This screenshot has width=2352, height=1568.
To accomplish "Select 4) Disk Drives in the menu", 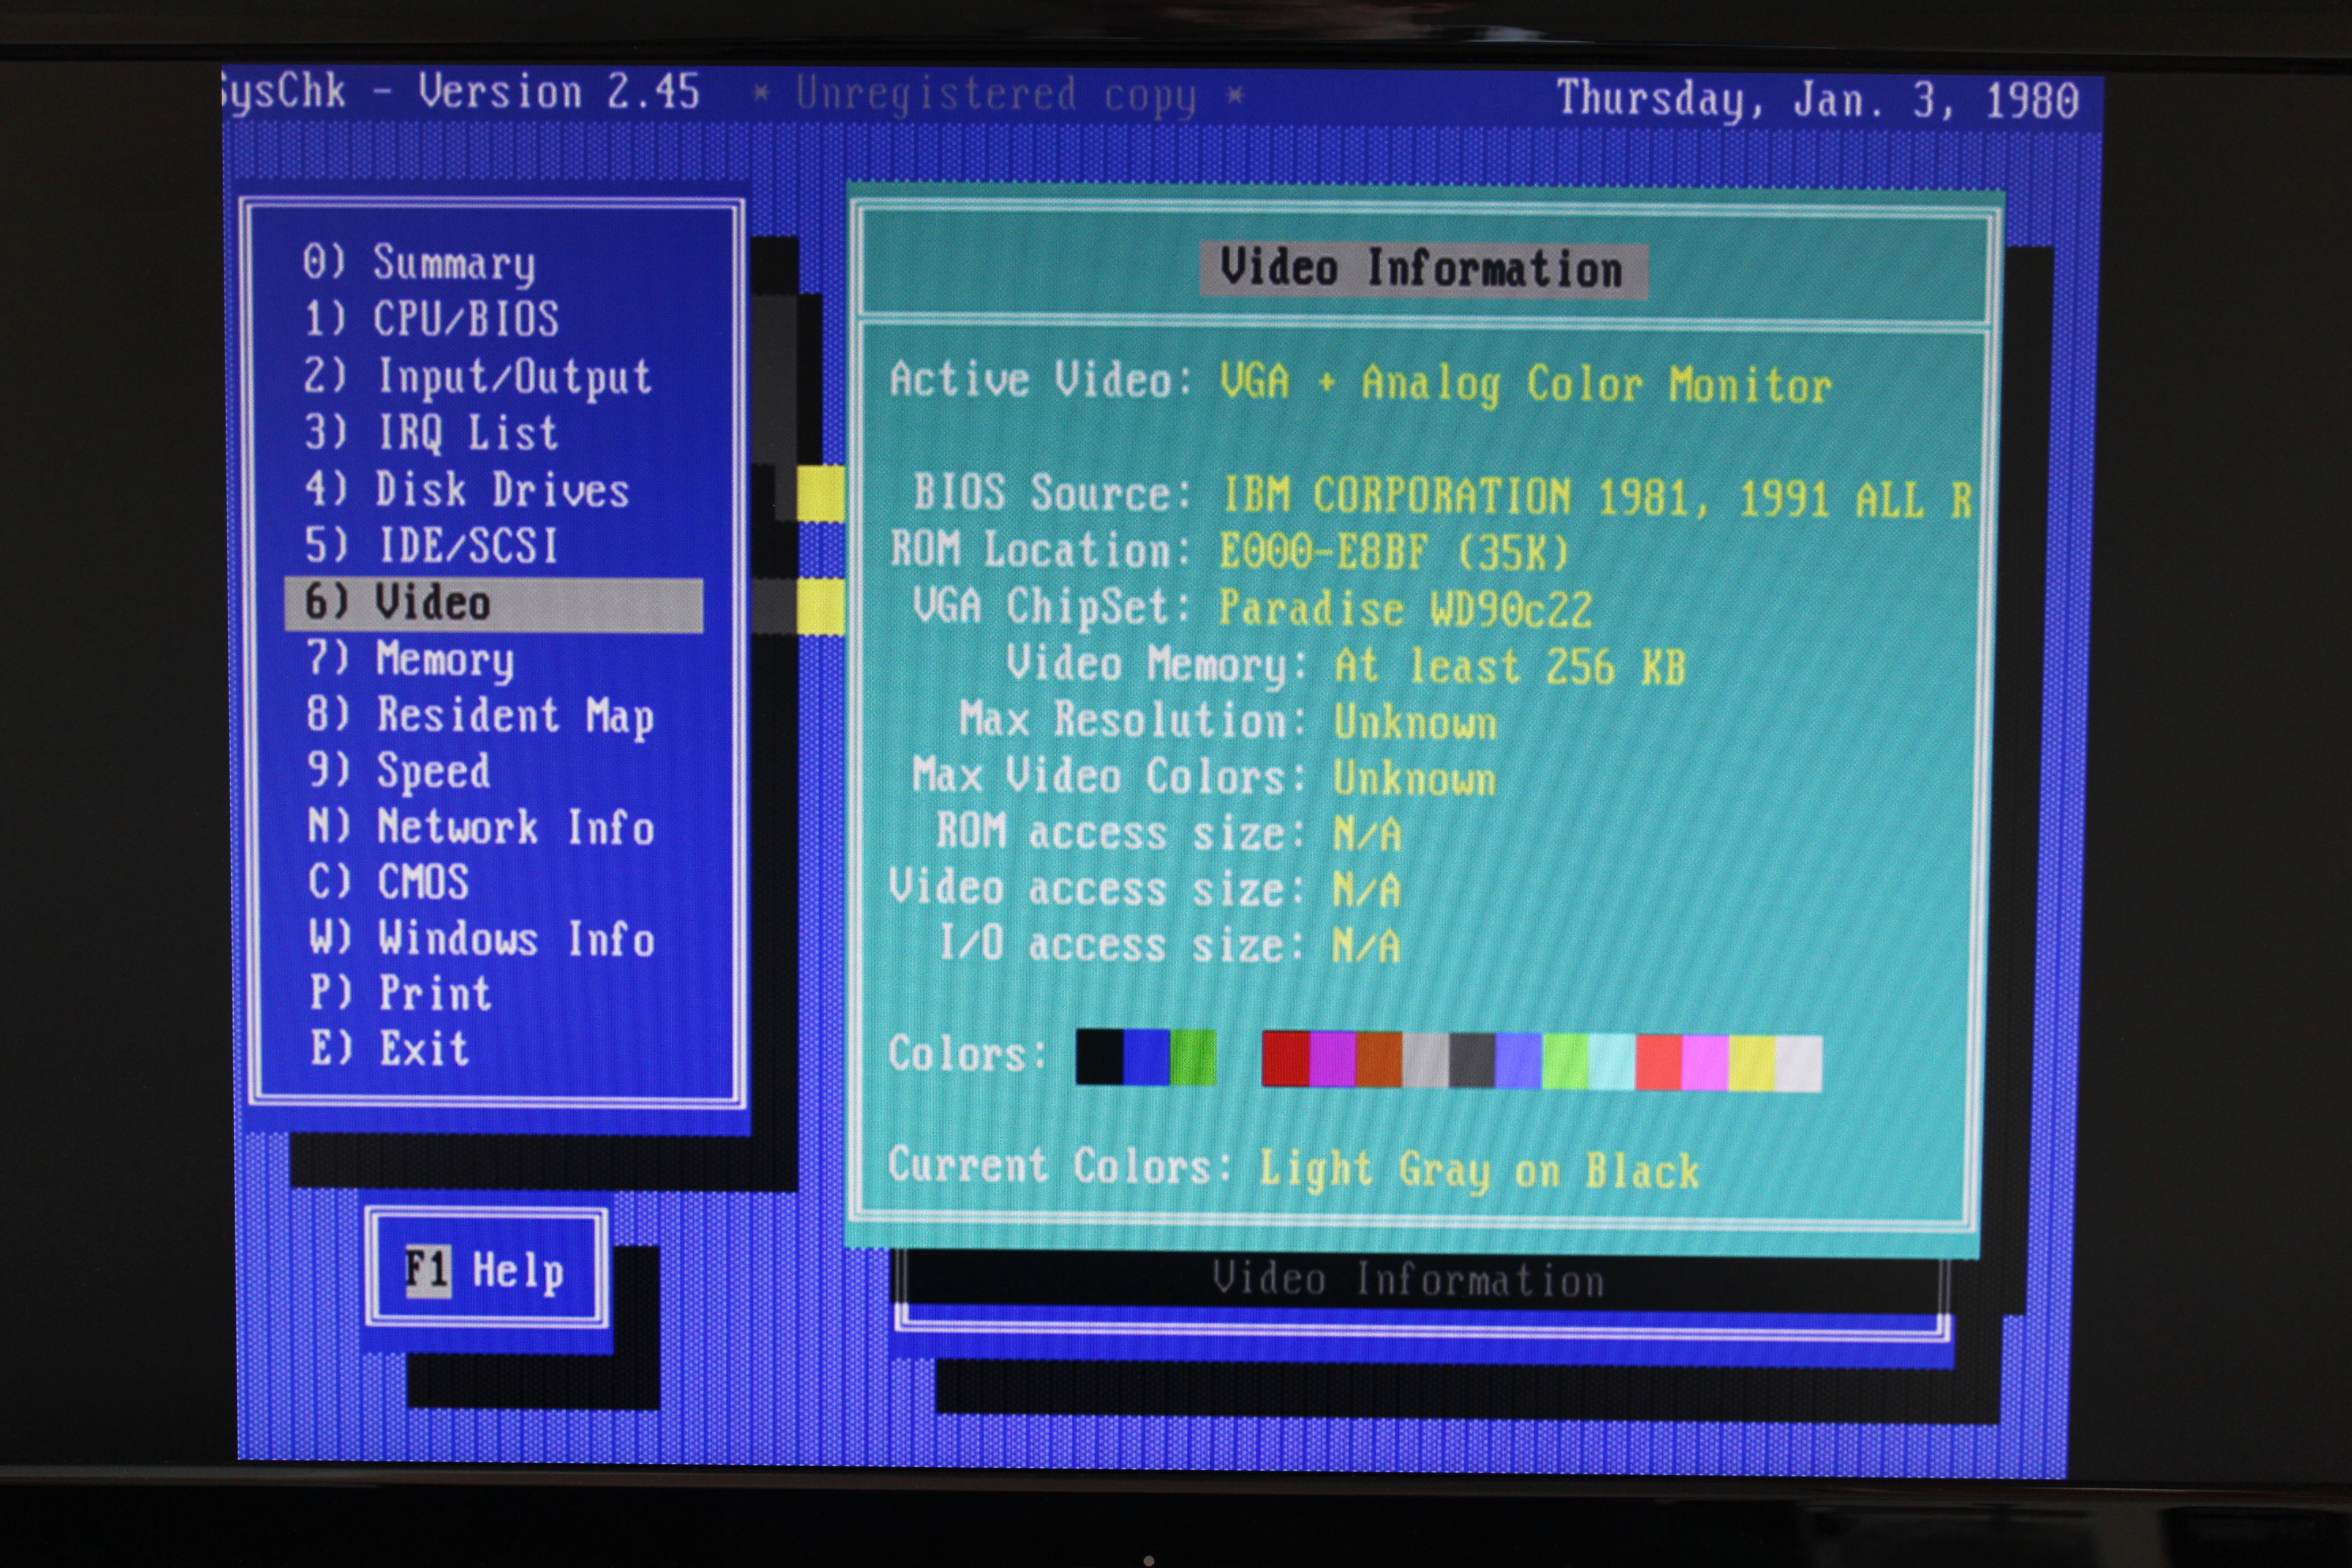I will click(467, 490).
